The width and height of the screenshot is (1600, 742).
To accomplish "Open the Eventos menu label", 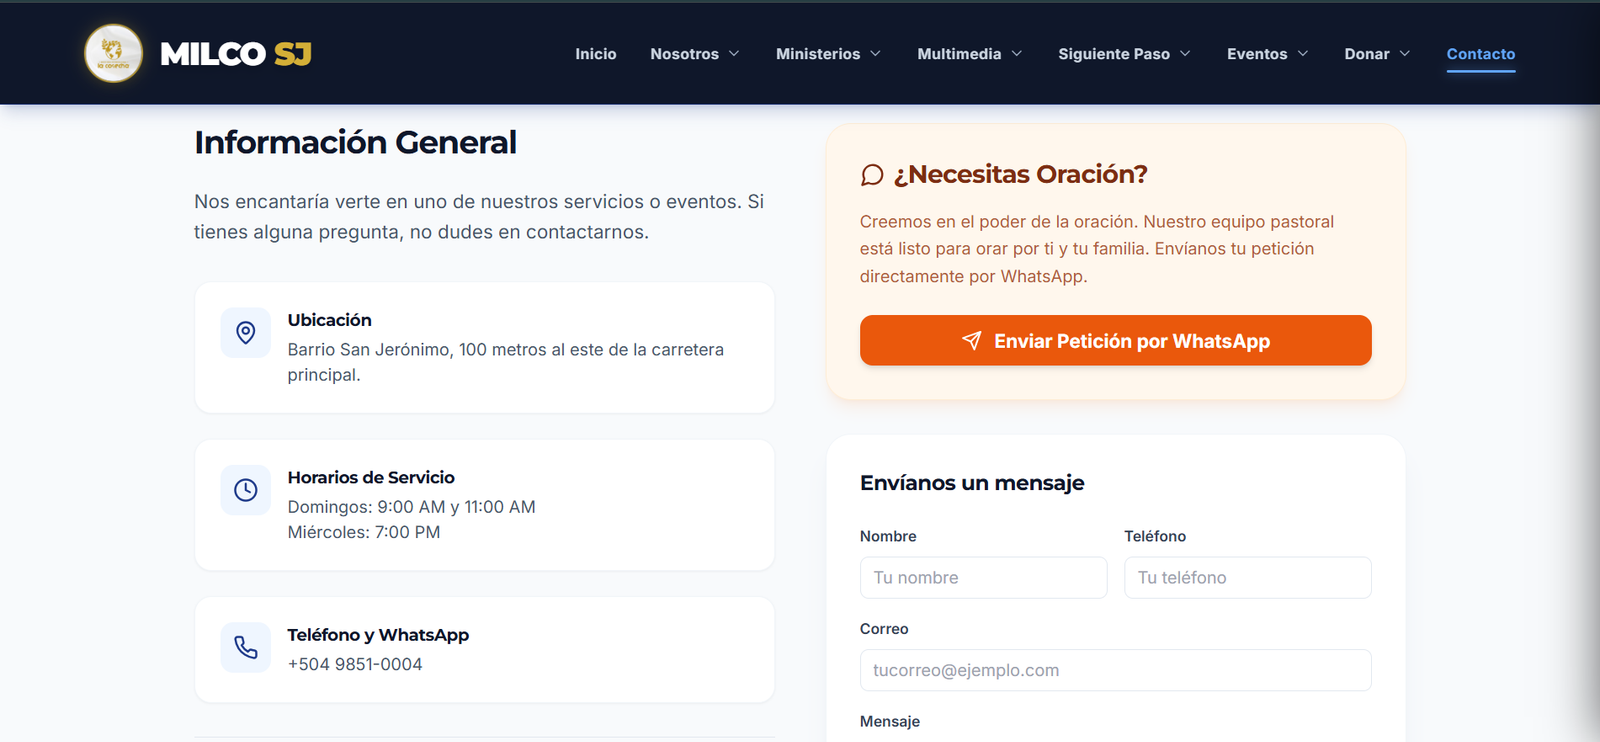I will (1257, 54).
